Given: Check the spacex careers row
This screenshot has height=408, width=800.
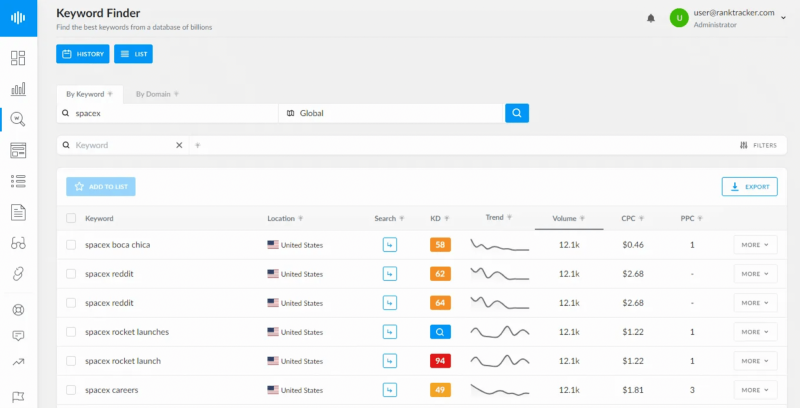Looking at the screenshot, I should click(71, 390).
